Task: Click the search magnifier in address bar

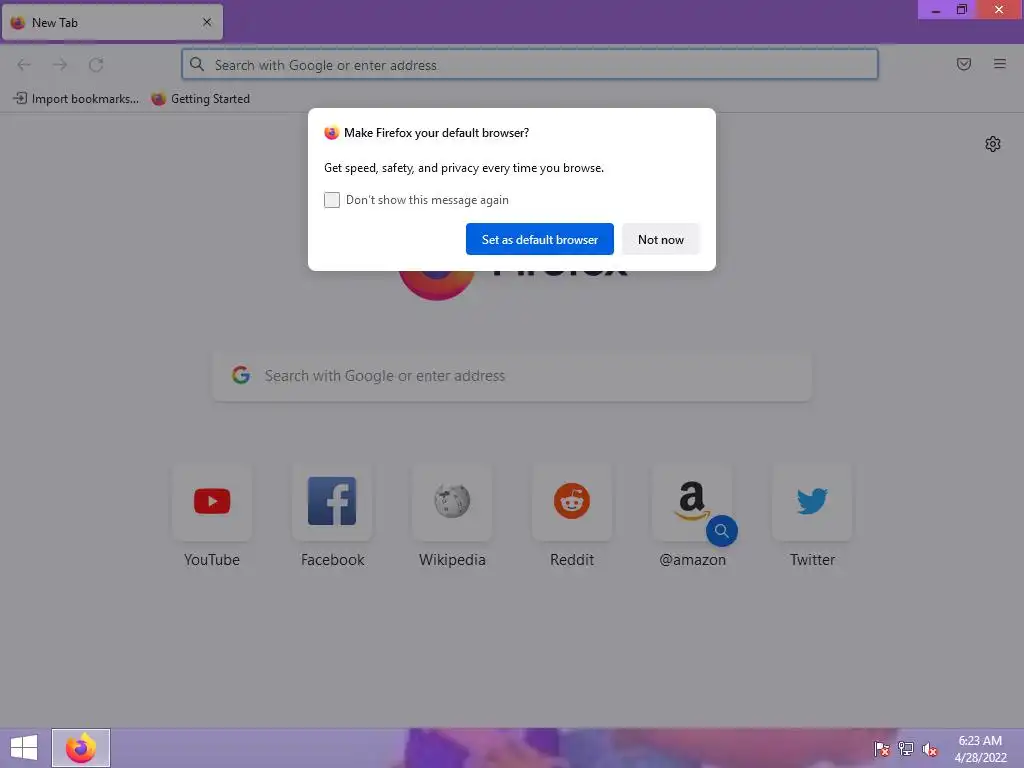Action: pos(197,64)
